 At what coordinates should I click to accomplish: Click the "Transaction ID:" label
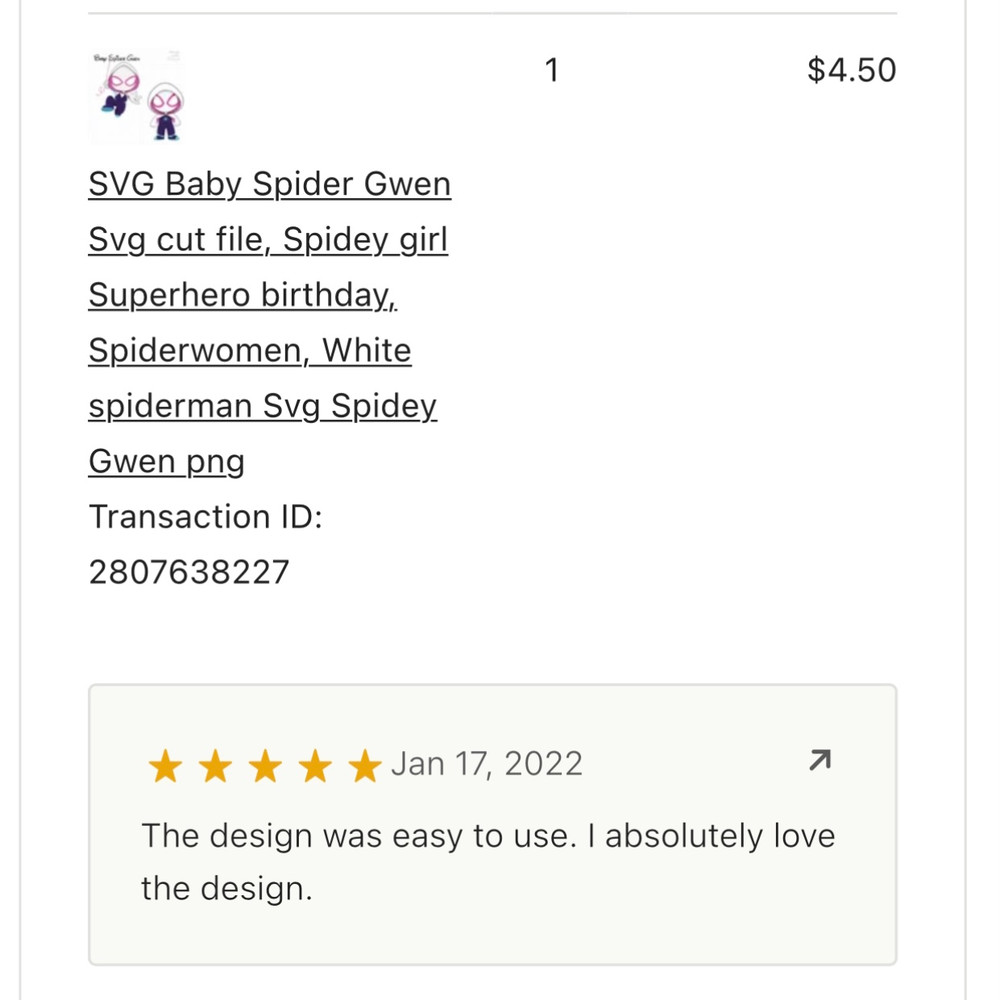coord(205,517)
